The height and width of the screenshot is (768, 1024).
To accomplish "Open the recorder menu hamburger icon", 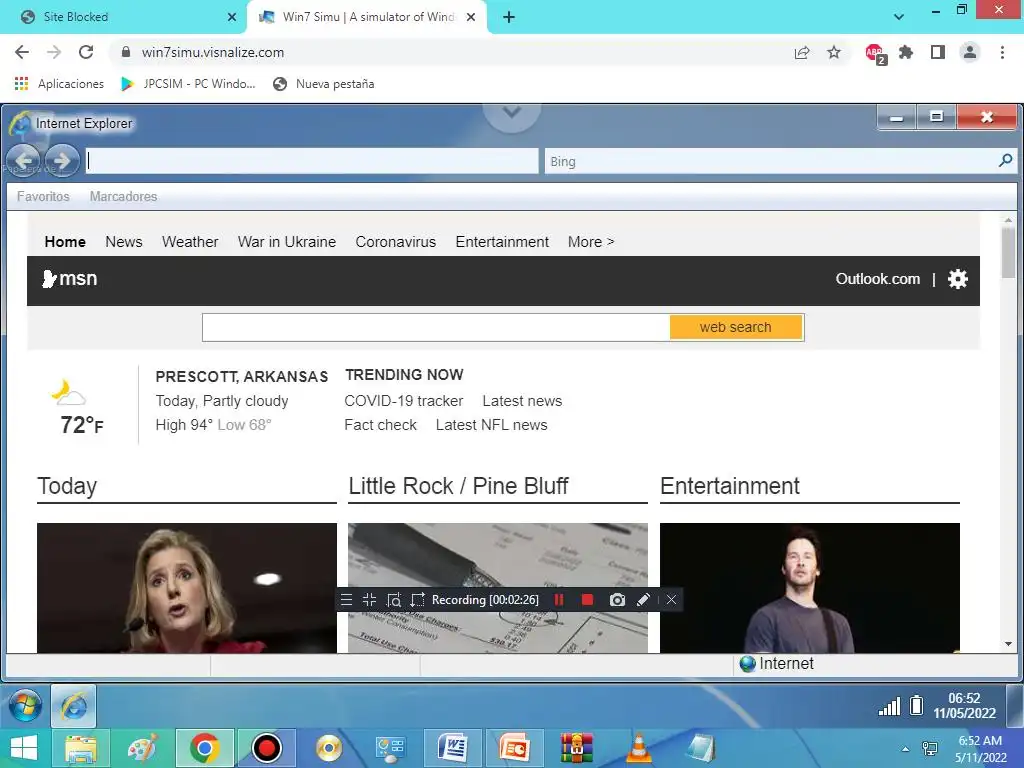I will (346, 600).
